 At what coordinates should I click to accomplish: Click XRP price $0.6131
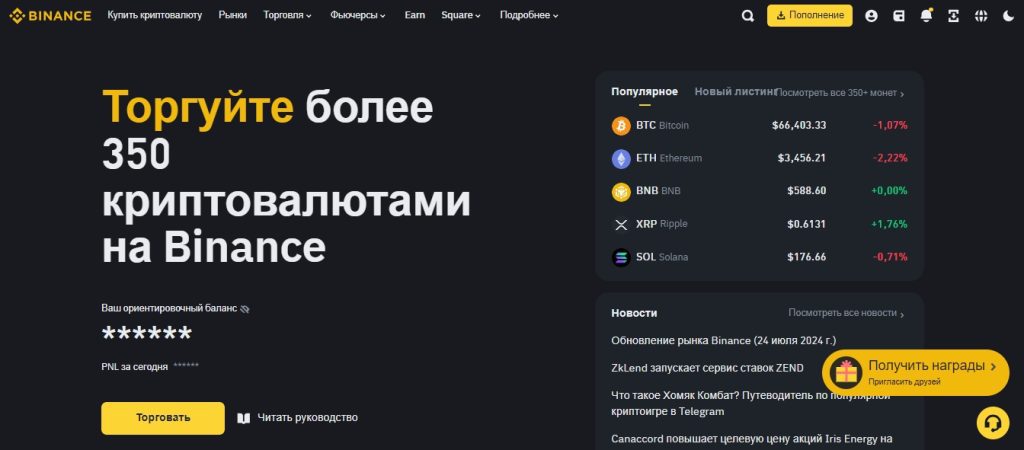click(807, 224)
